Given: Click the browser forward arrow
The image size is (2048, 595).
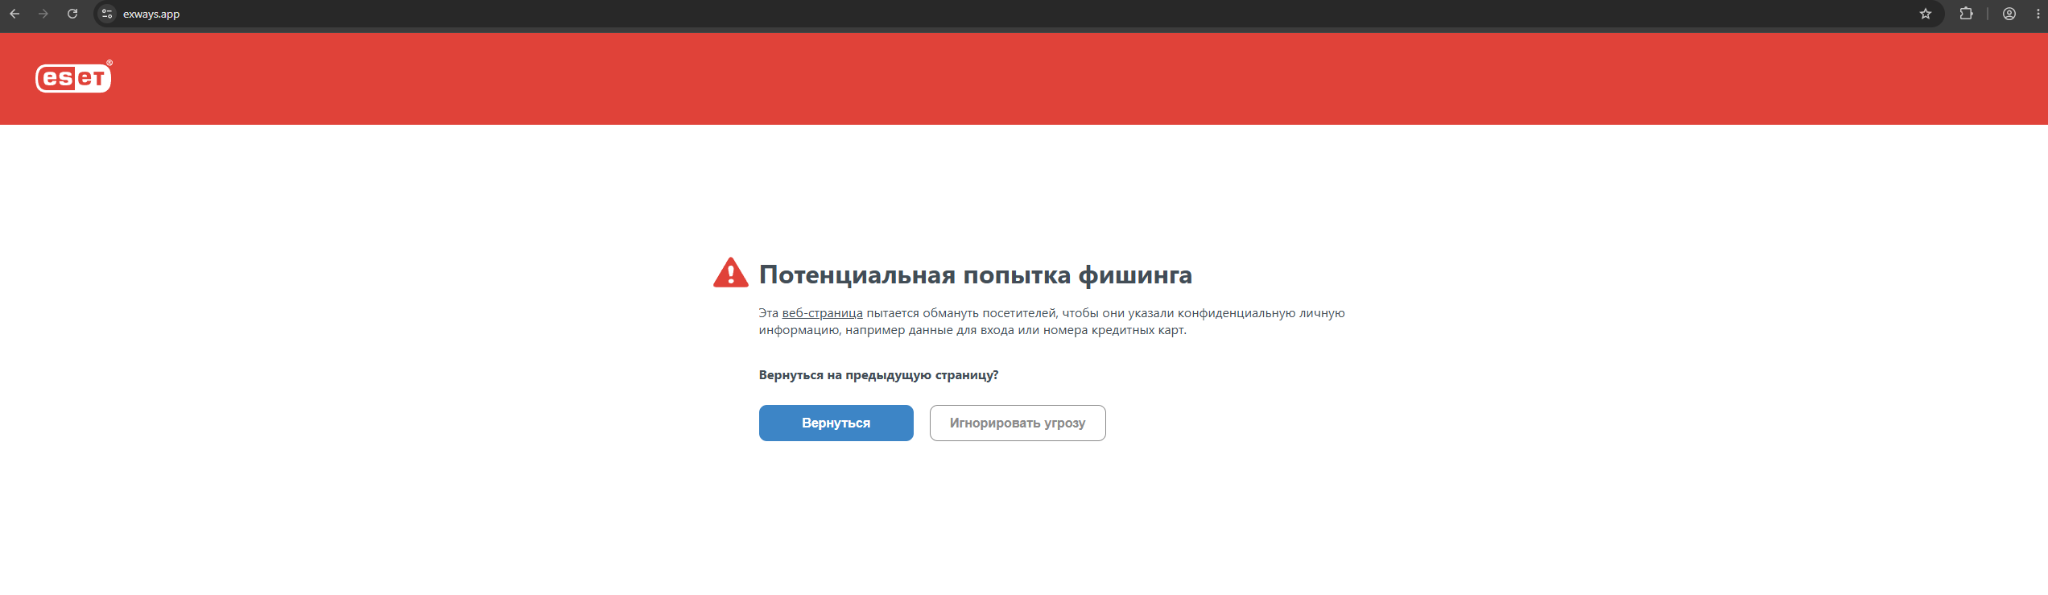Looking at the screenshot, I should (x=43, y=14).
